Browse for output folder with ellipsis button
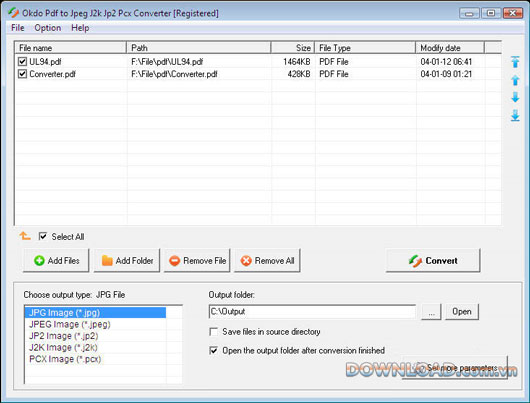 point(431,311)
